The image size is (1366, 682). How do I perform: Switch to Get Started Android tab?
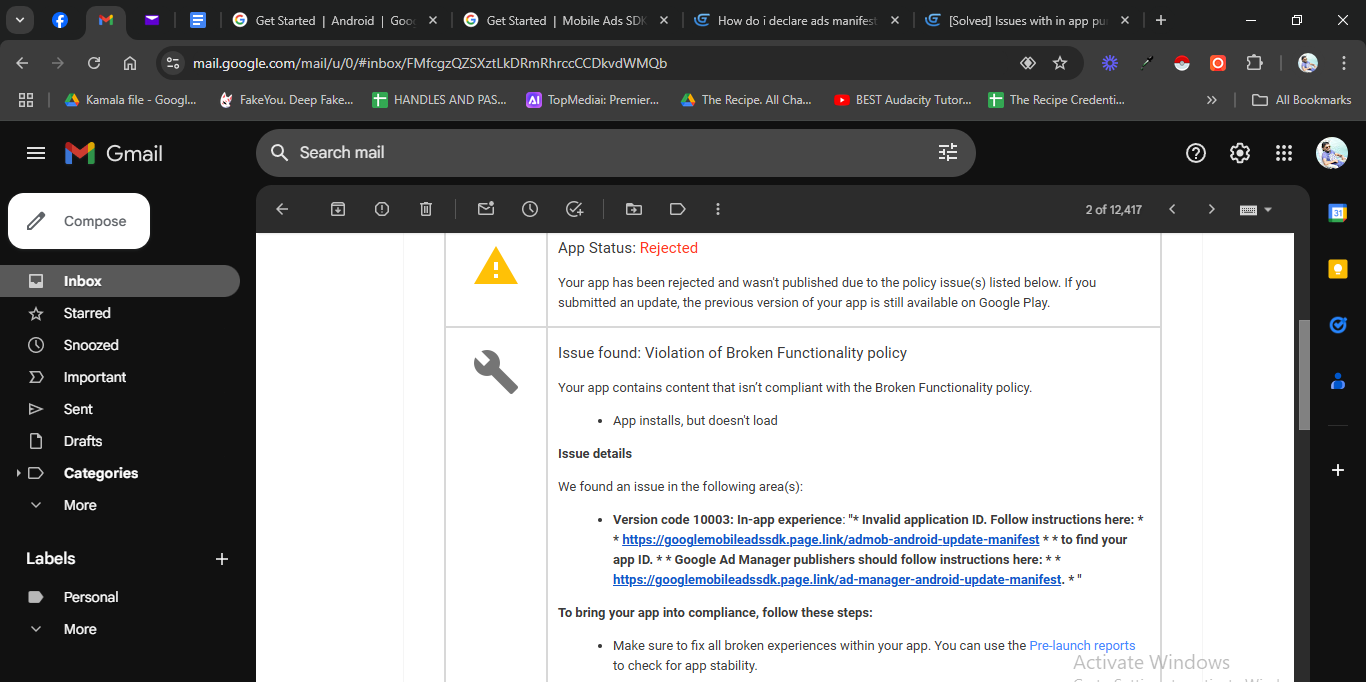click(x=335, y=20)
